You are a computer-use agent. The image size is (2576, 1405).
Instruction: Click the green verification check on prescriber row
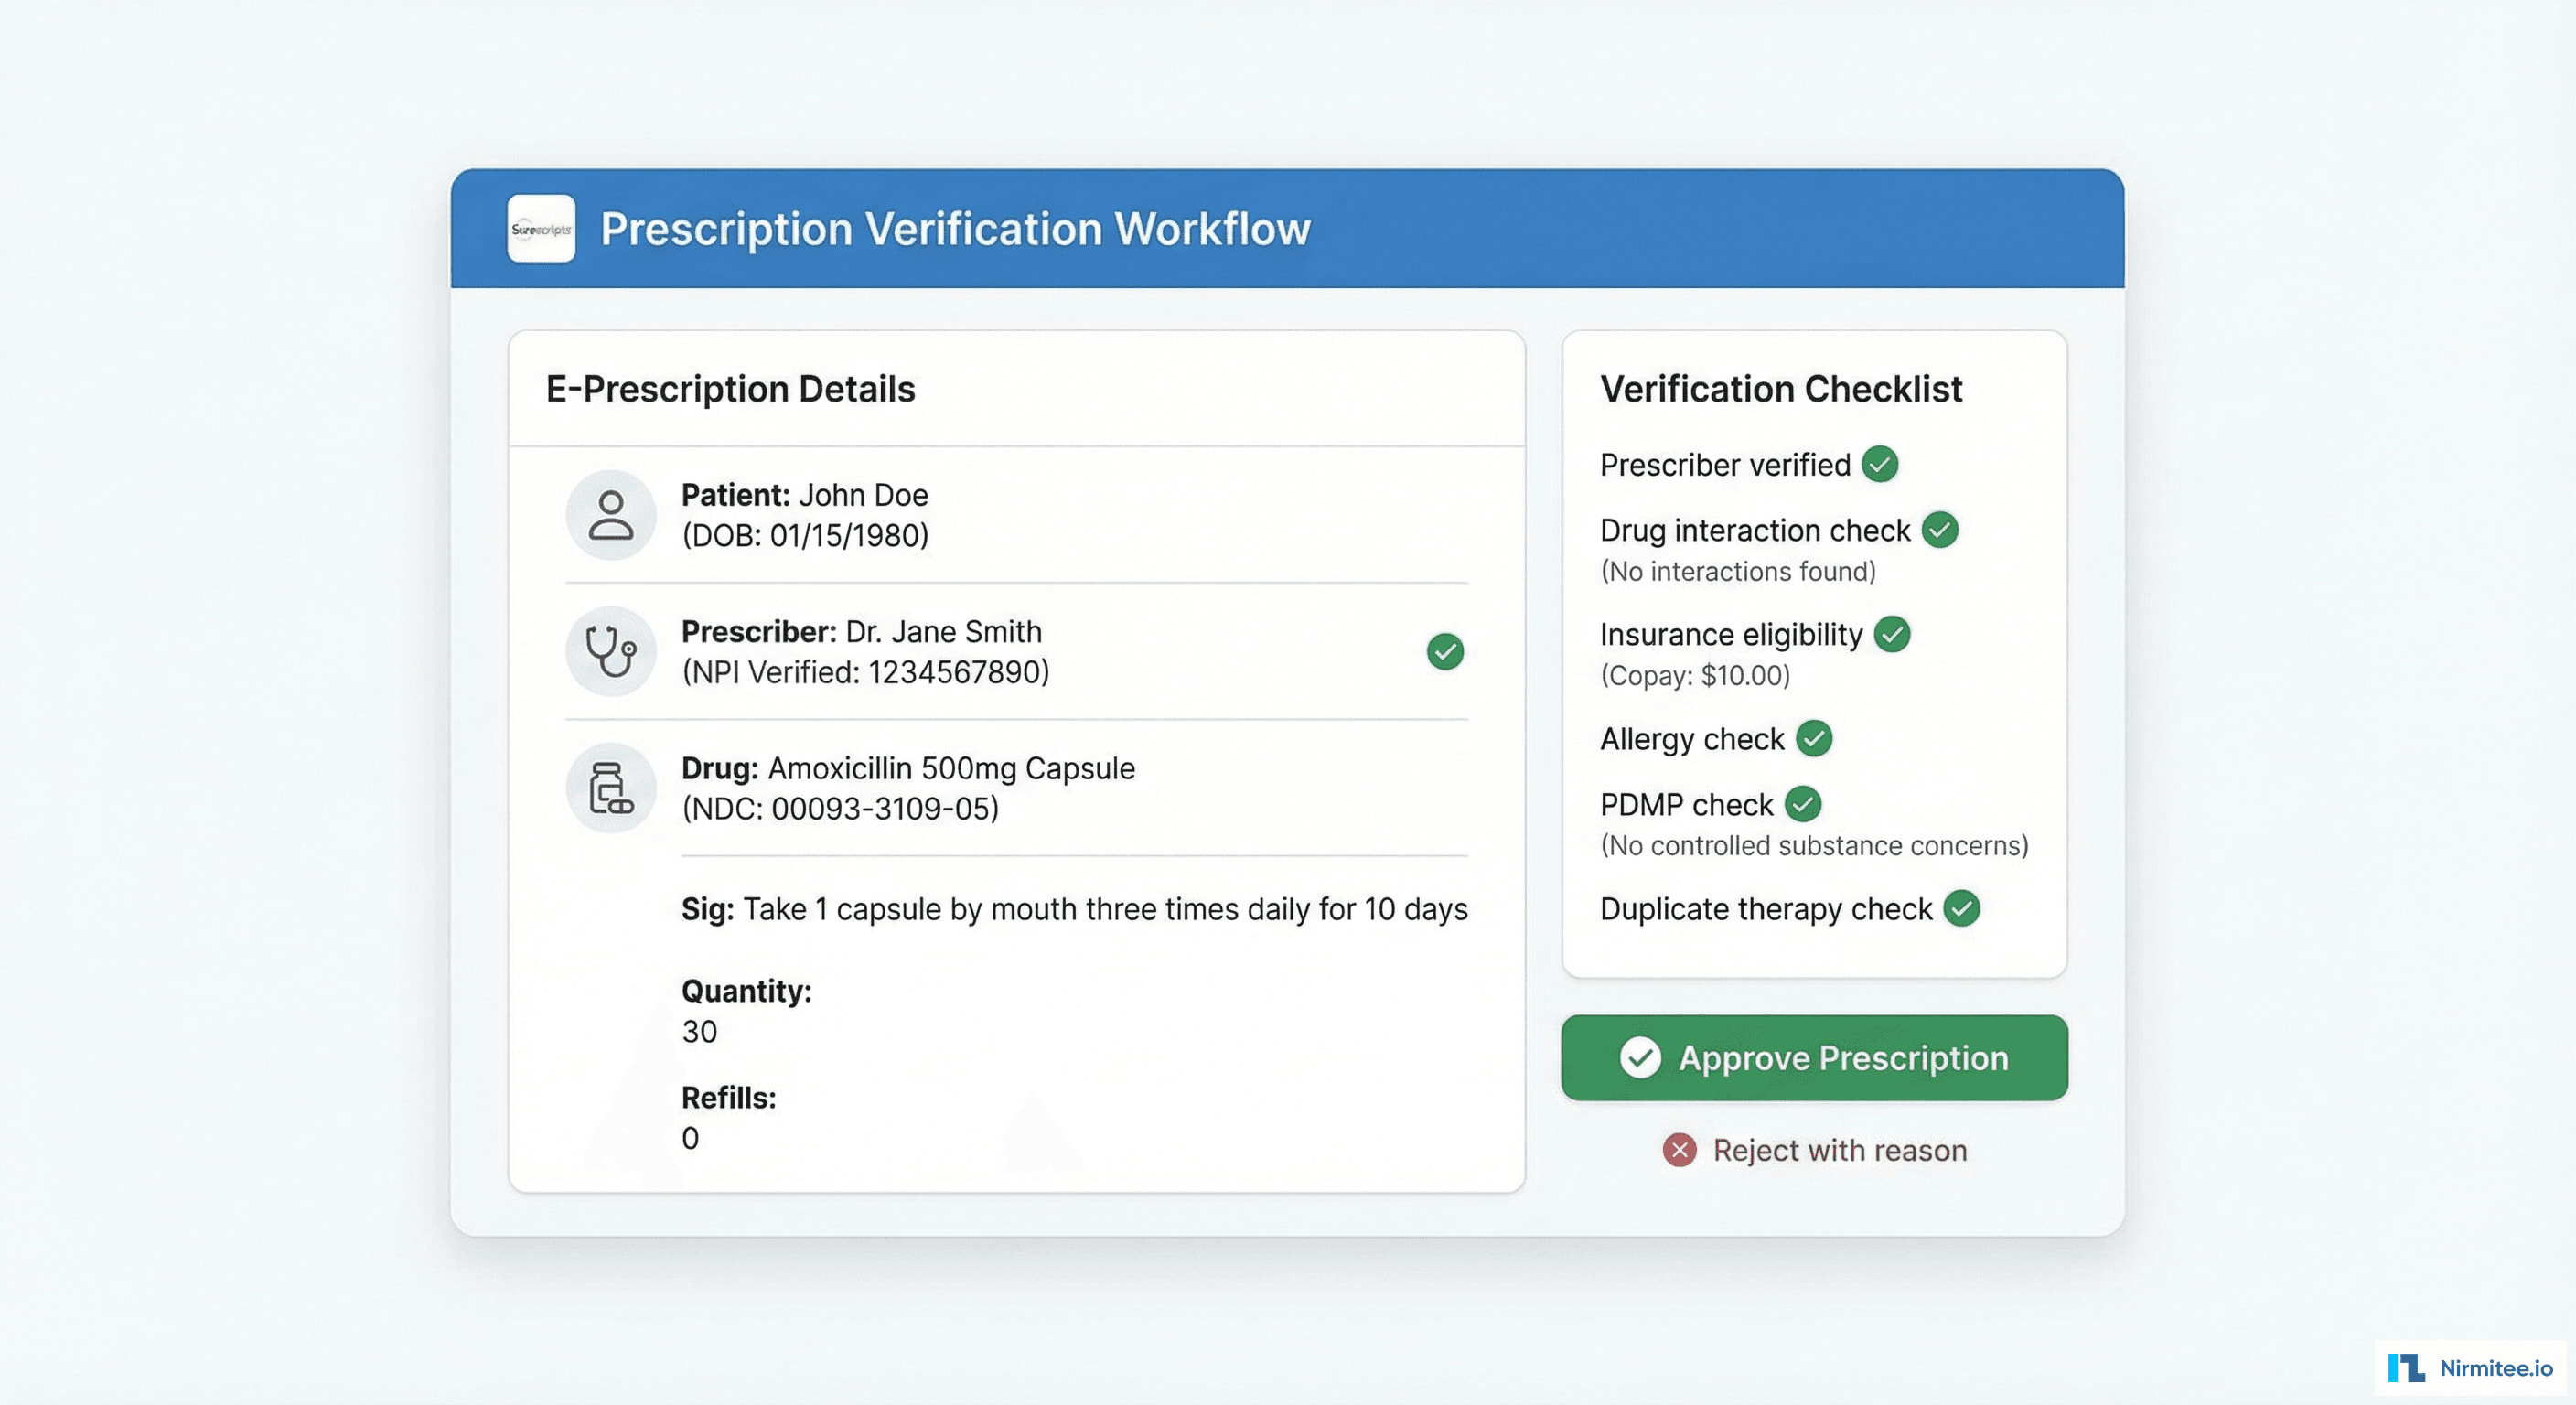point(1444,651)
